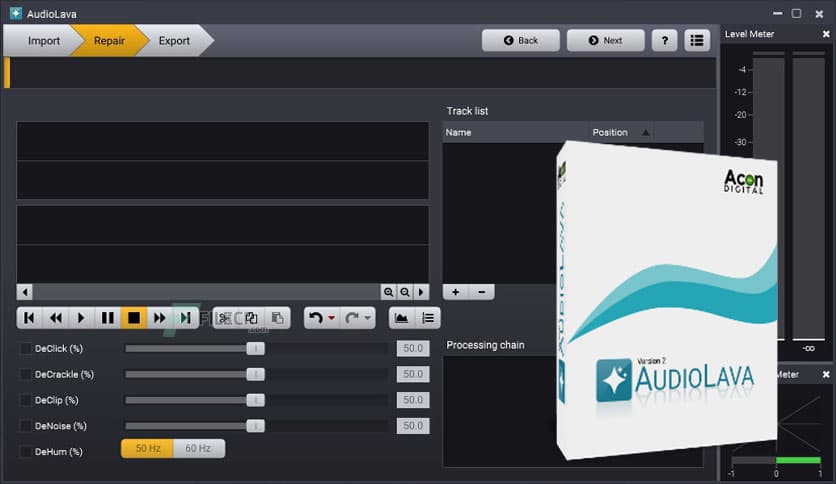836x484 pixels.
Task: Remove a track with the minus button
Action: pos(481,292)
